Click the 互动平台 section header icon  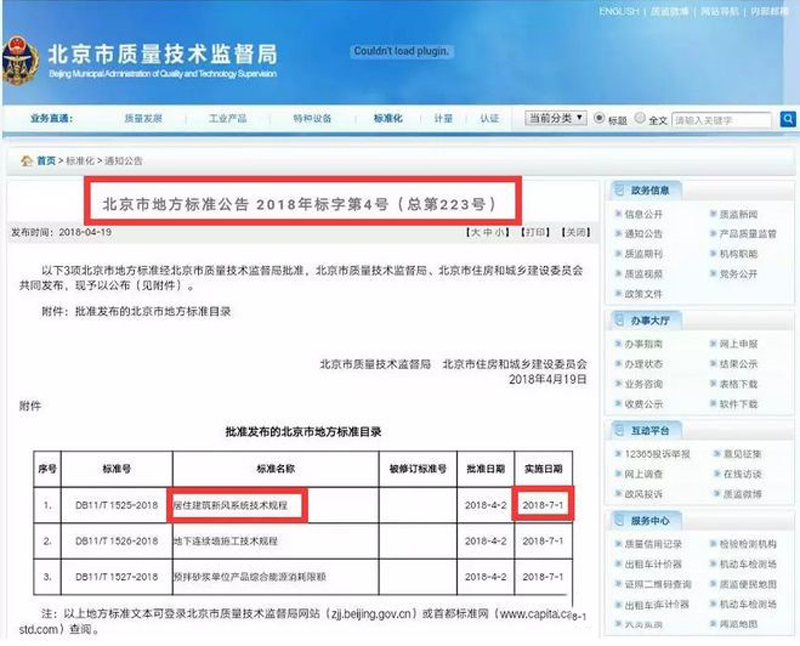[x=619, y=430]
